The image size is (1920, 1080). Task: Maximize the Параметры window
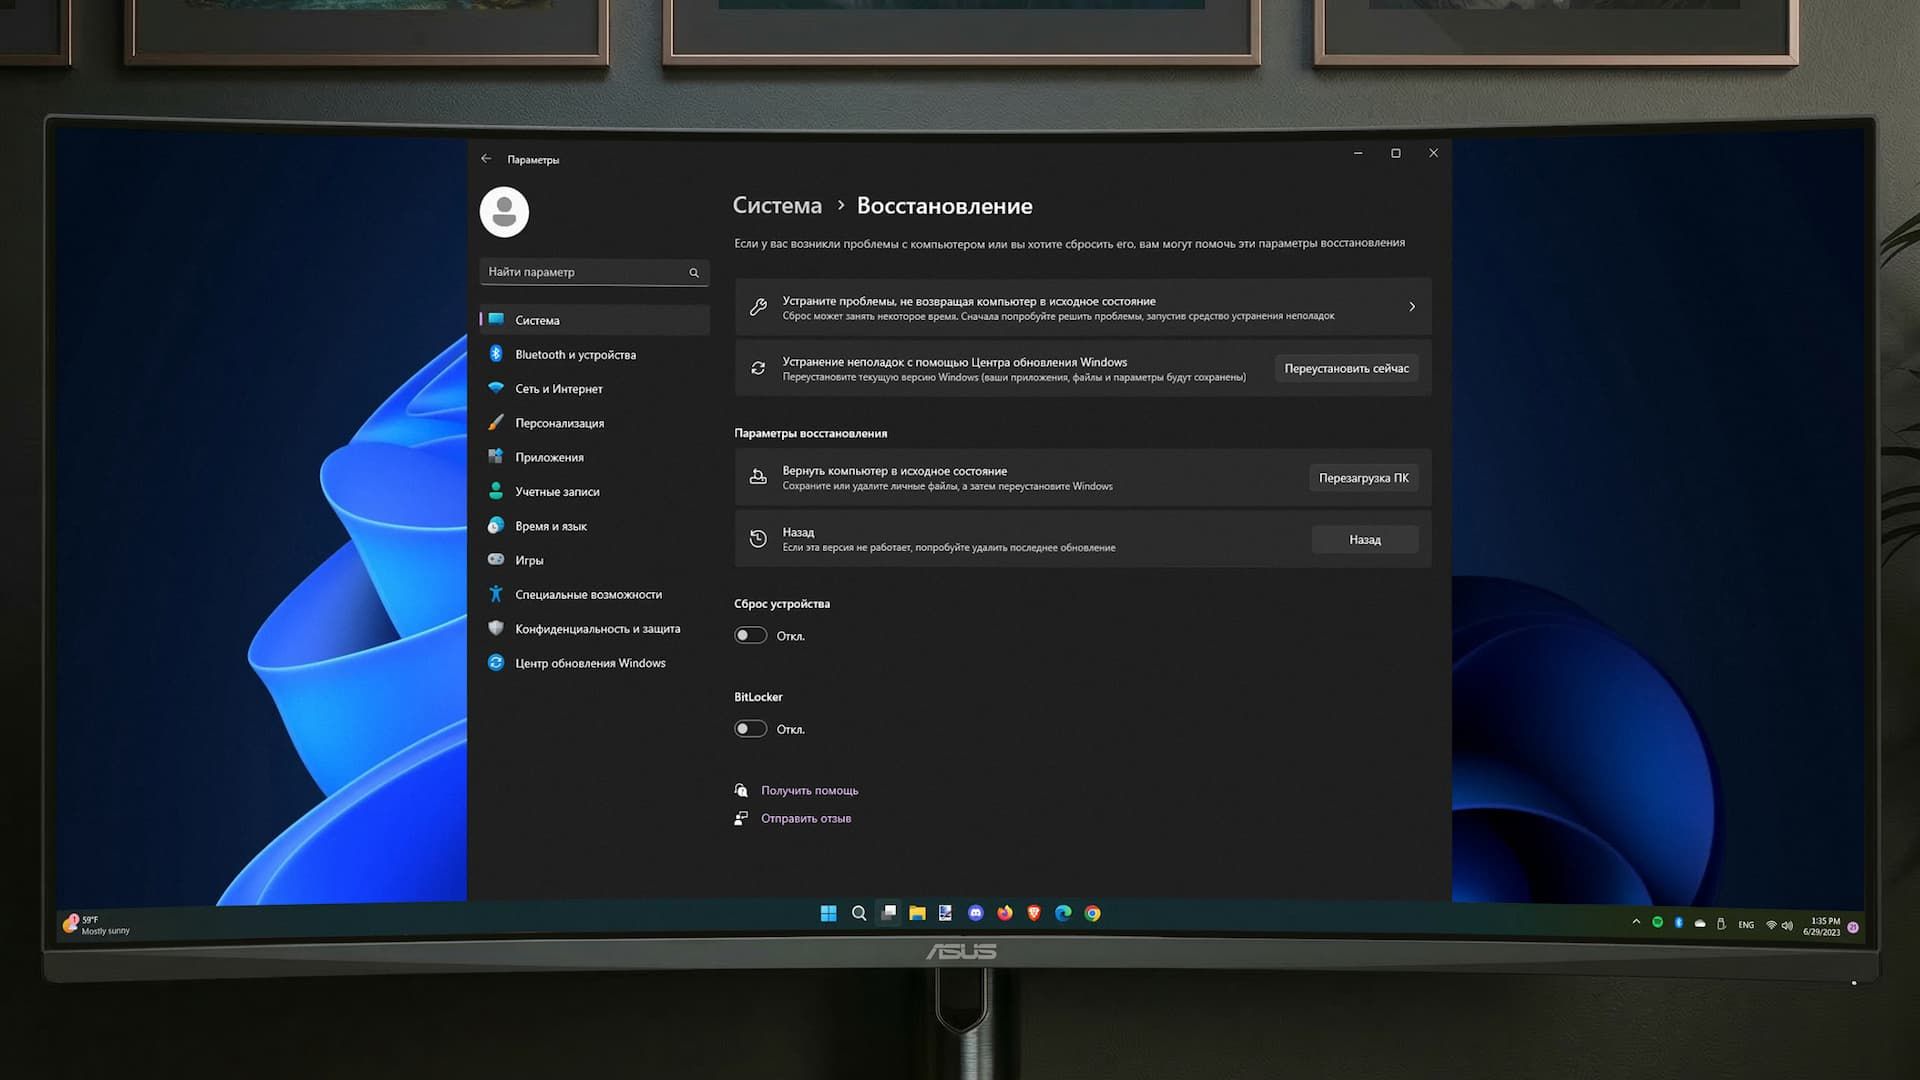[x=1395, y=153]
